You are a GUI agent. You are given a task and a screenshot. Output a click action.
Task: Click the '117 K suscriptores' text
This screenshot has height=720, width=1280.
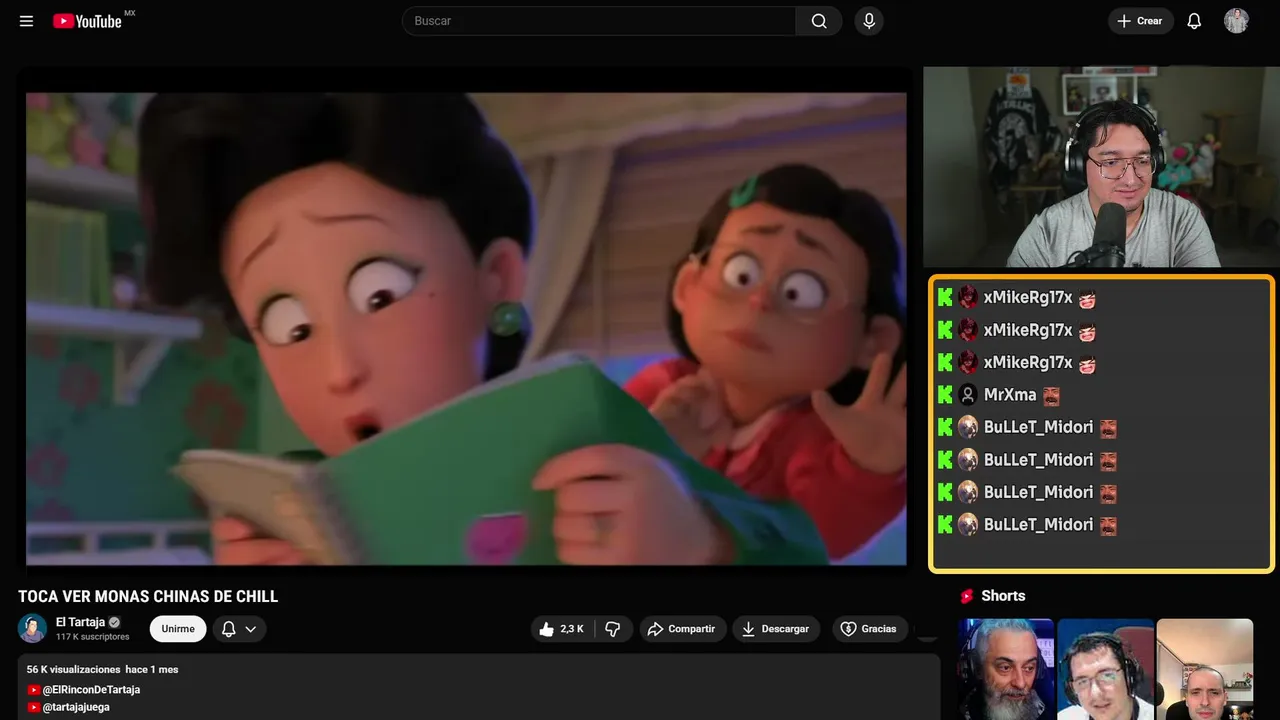click(93, 637)
